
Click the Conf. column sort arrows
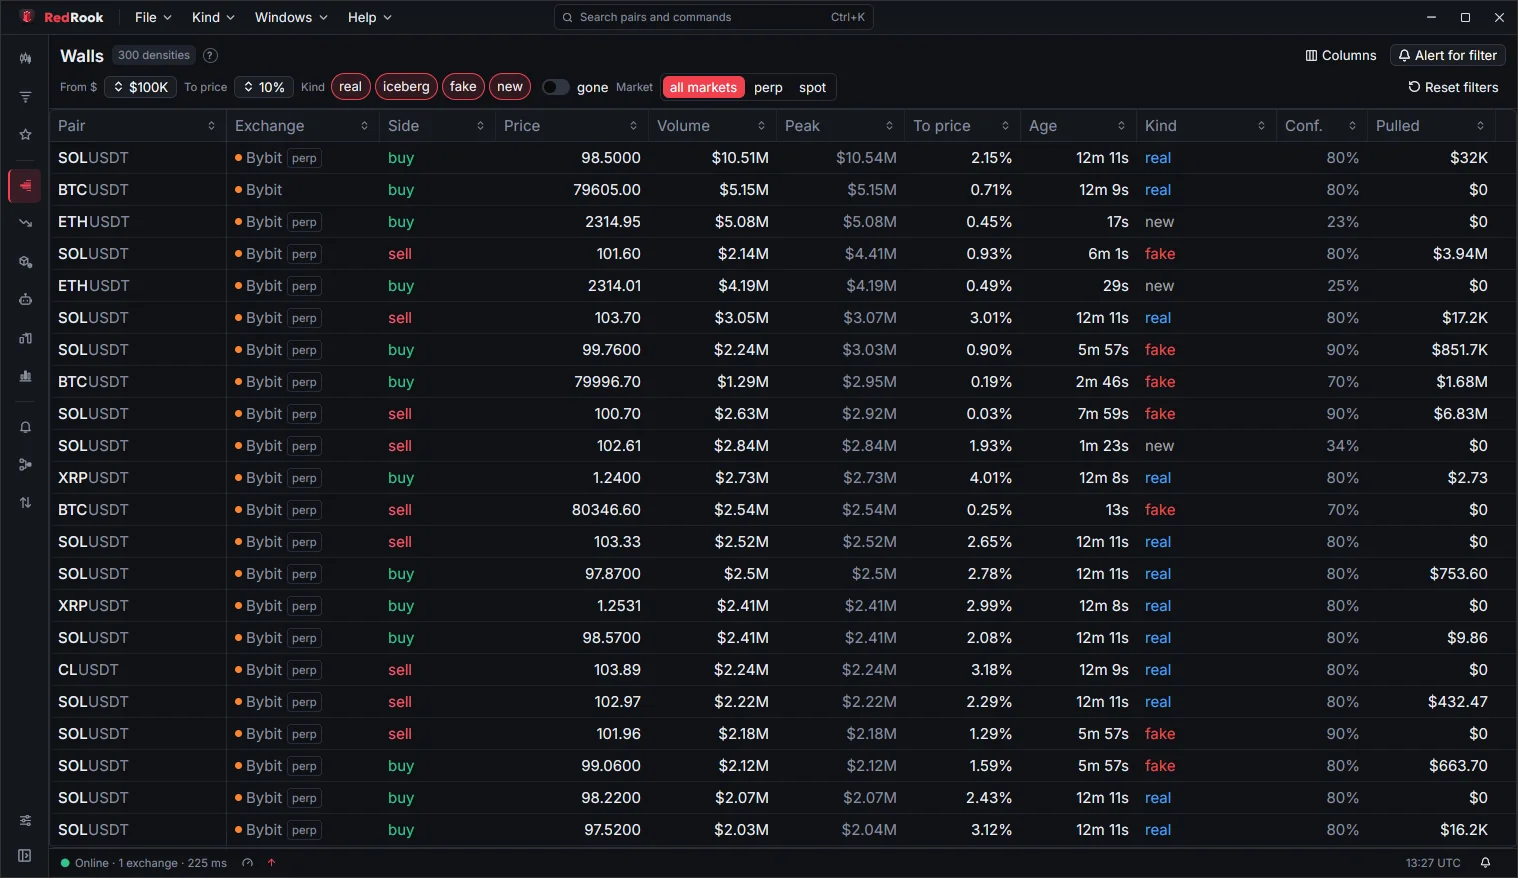pos(1352,126)
